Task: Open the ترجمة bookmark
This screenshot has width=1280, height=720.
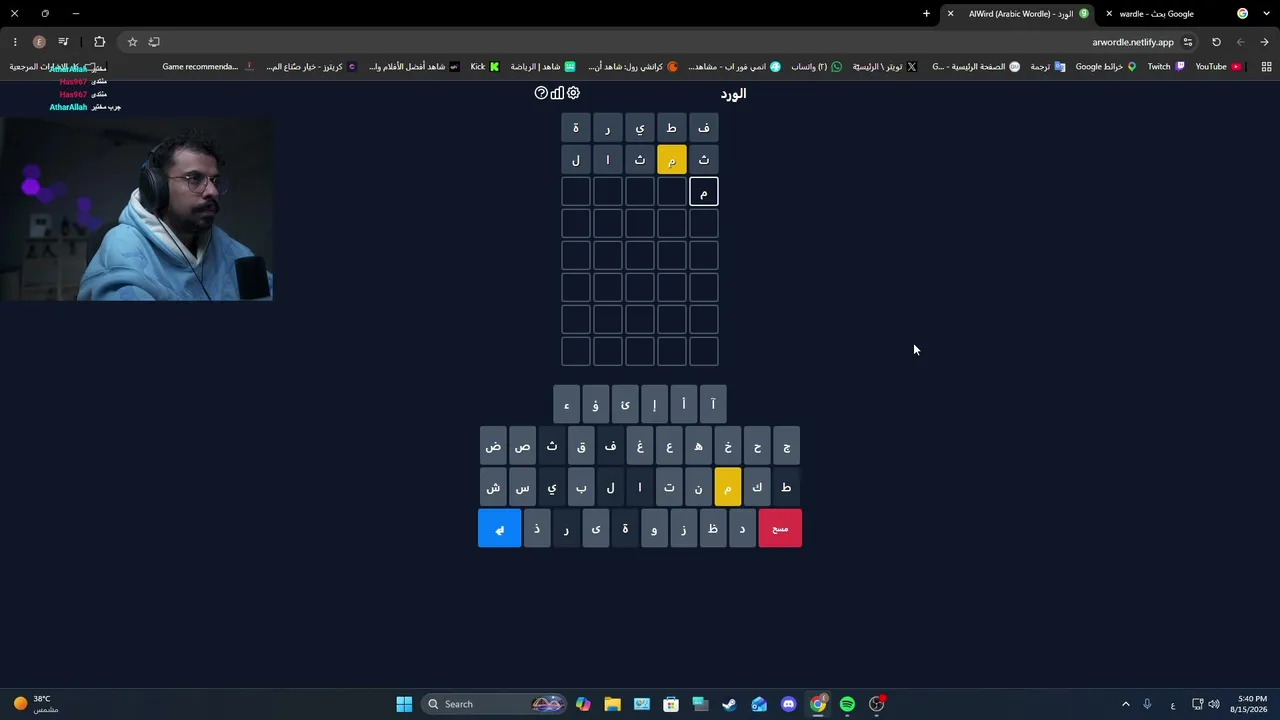Action: pos(1048,67)
